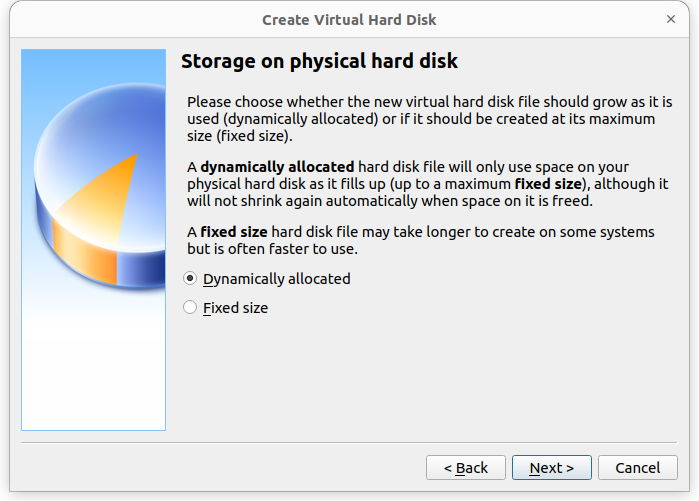
Task: Choose the Fixed size radio option
Action: pyautogui.click(x=190, y=308)
